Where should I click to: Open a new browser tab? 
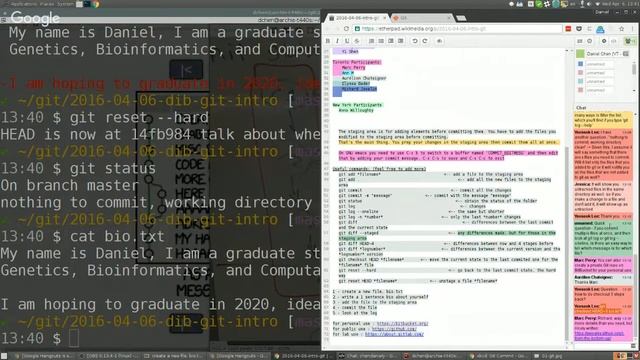point(461,18)
